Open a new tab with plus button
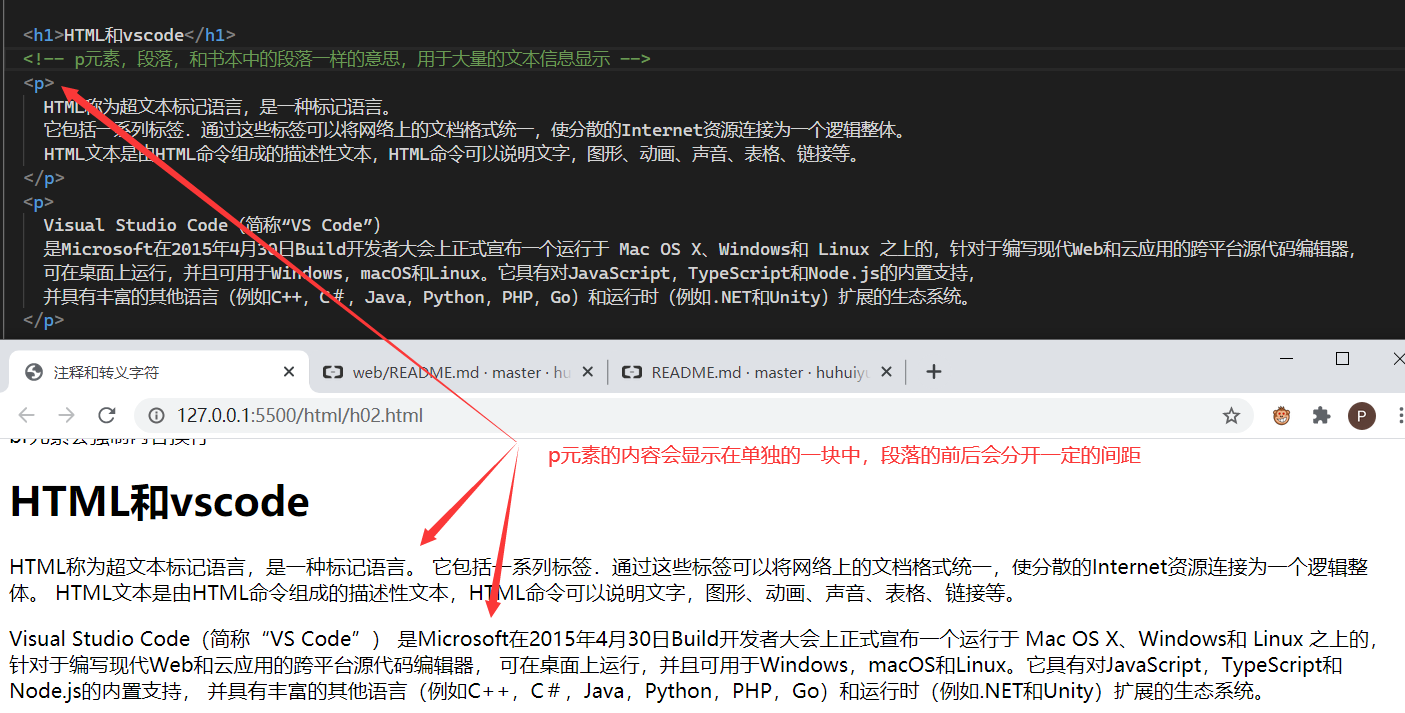The height and width of the screenshot is (713, 1405). 933,372
